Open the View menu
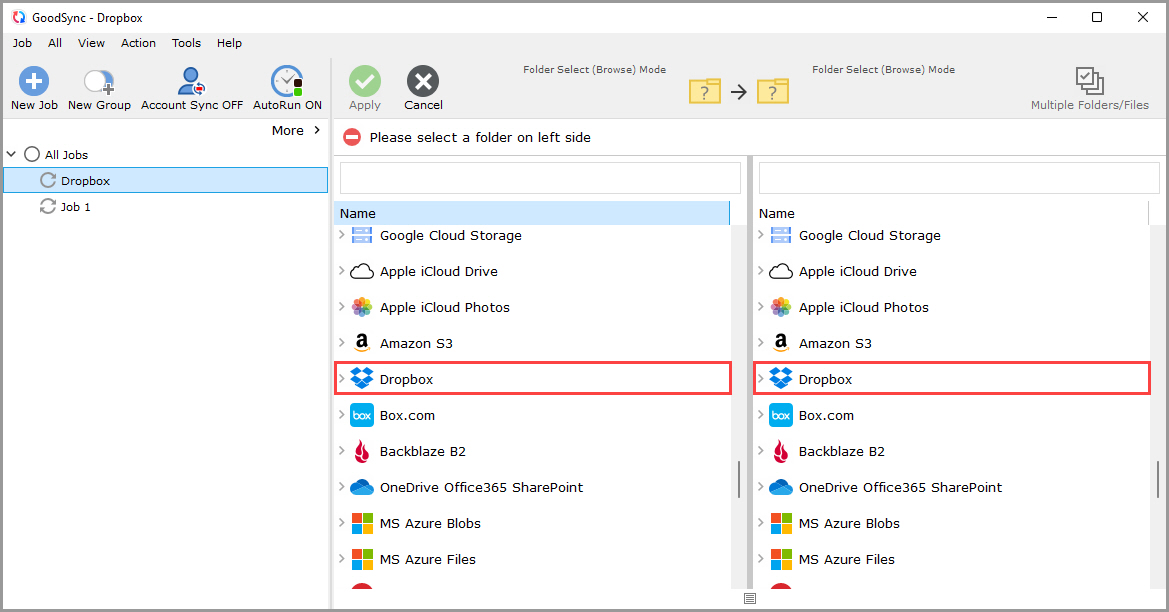 tap(91, 43)
